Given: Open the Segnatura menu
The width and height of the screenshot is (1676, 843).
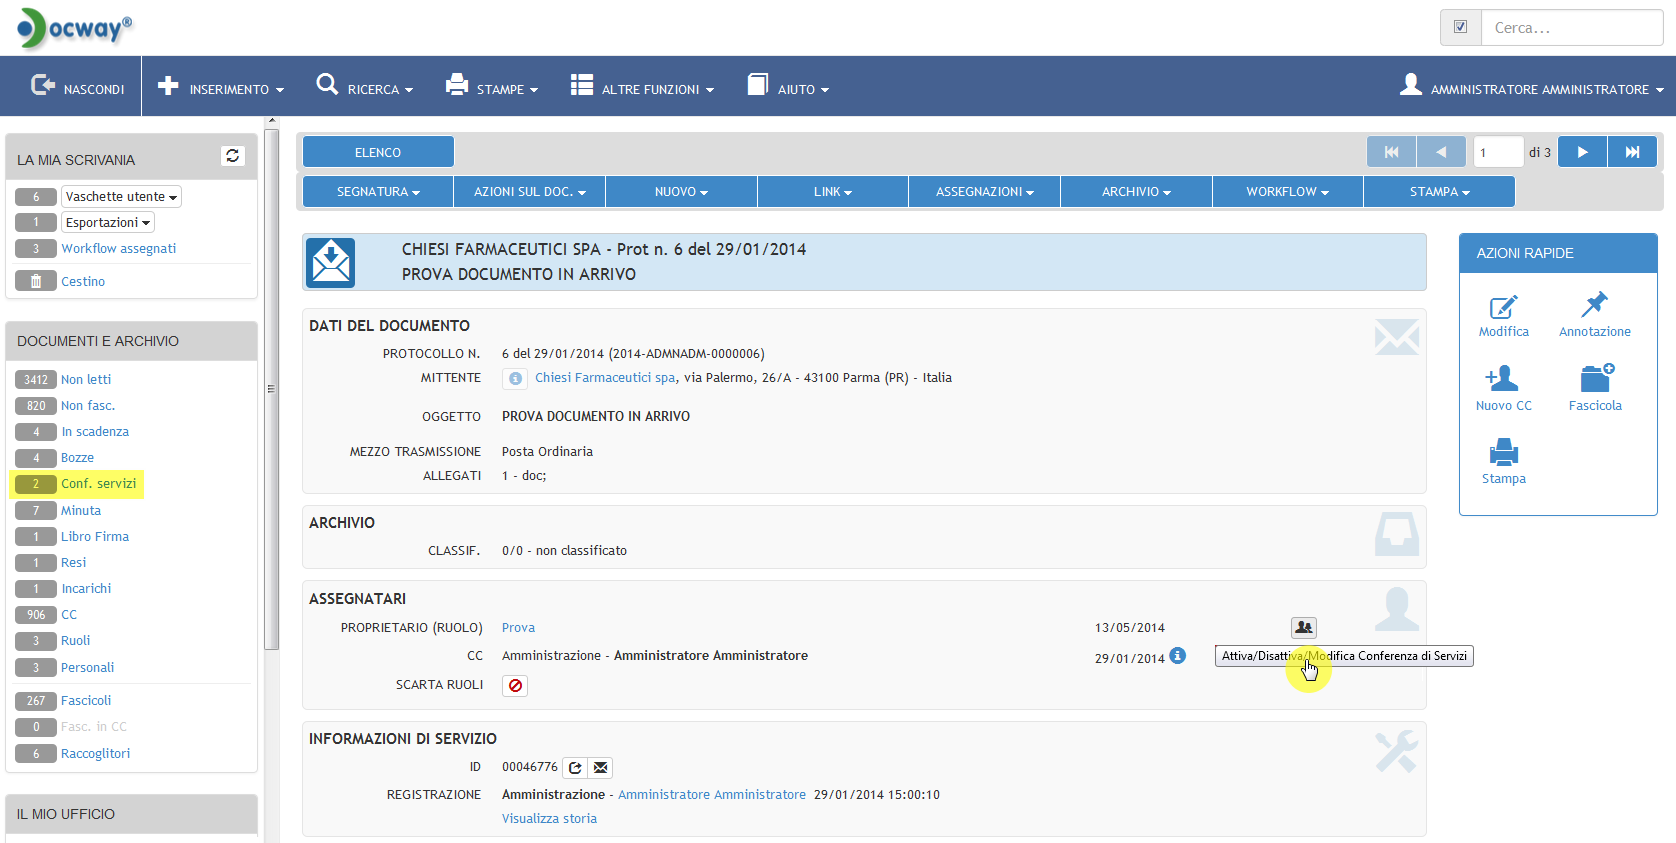Looking at the screenshot, I should tap(378, 192).
